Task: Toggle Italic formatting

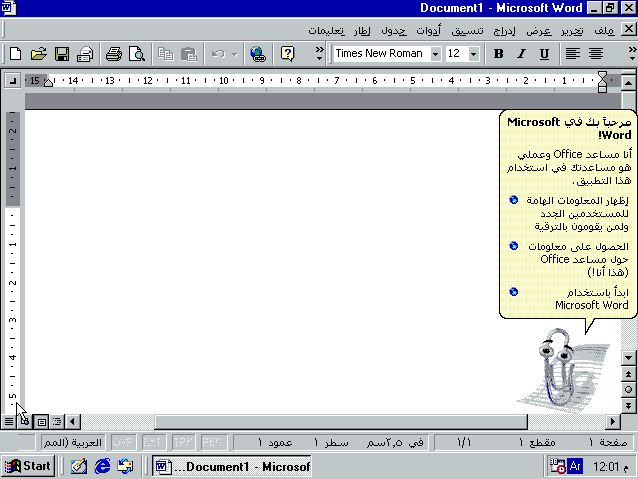Action: [521, 54]
